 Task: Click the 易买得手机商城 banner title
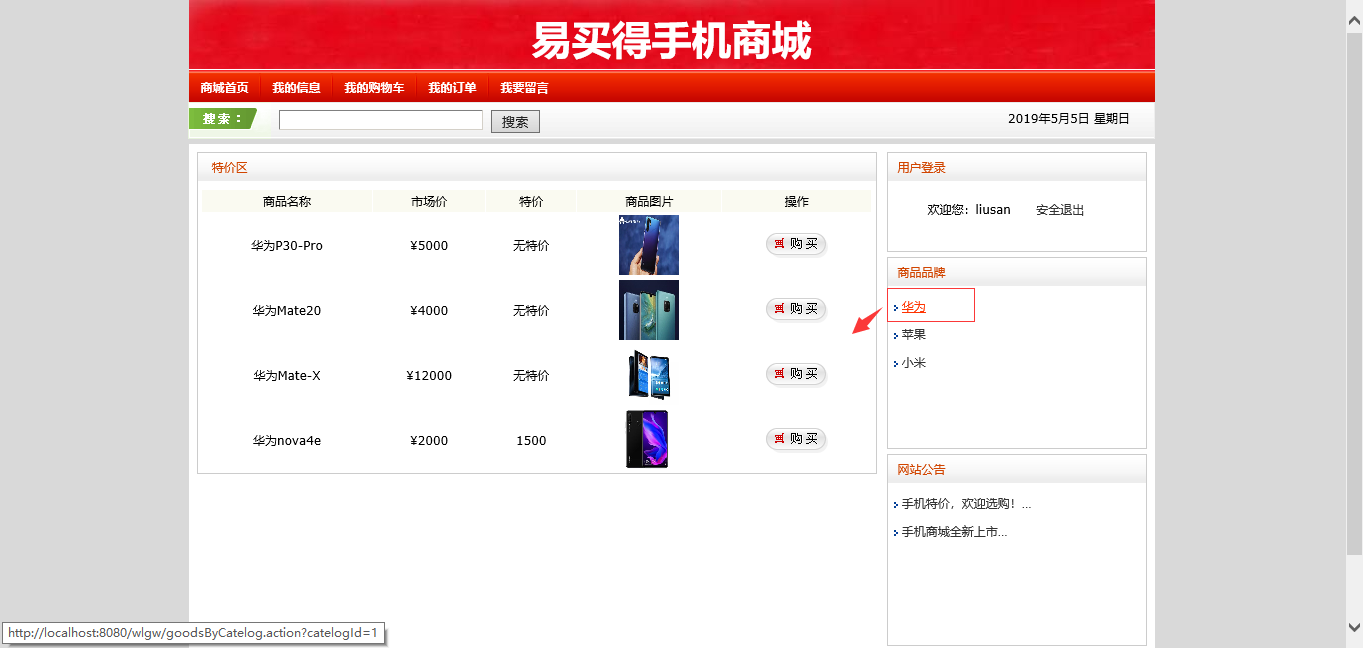pos(671,41)
